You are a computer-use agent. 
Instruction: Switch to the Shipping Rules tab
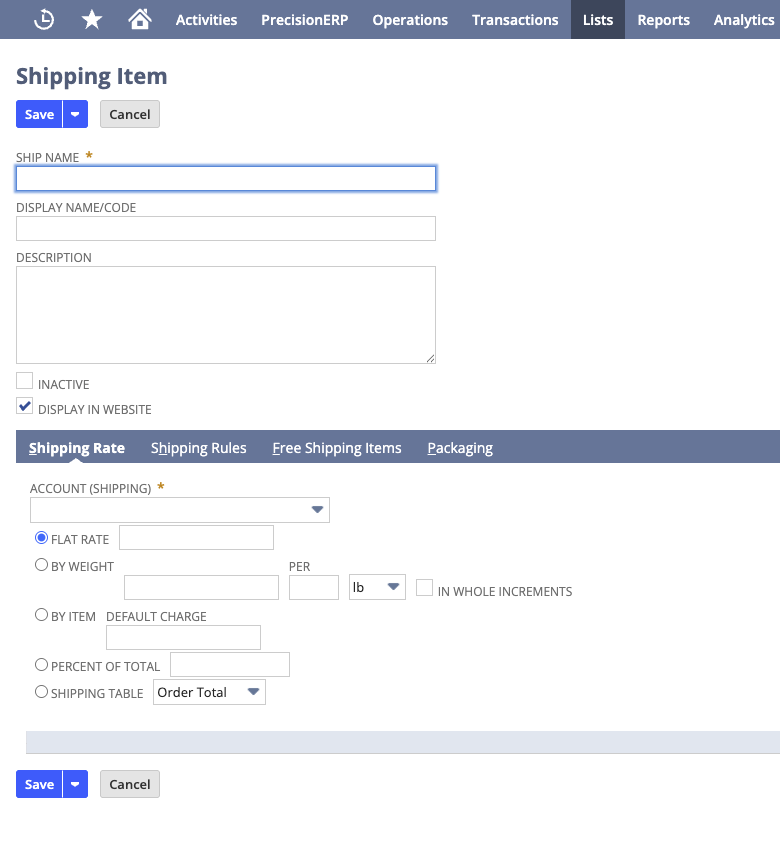click(x=198, y=448)
